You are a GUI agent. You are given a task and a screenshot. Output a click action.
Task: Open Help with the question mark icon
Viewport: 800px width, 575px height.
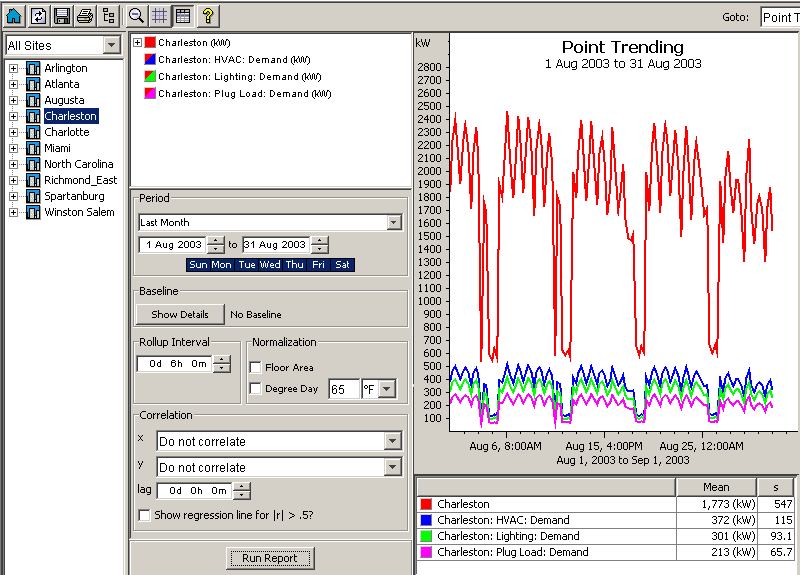(x=208, y=16)
